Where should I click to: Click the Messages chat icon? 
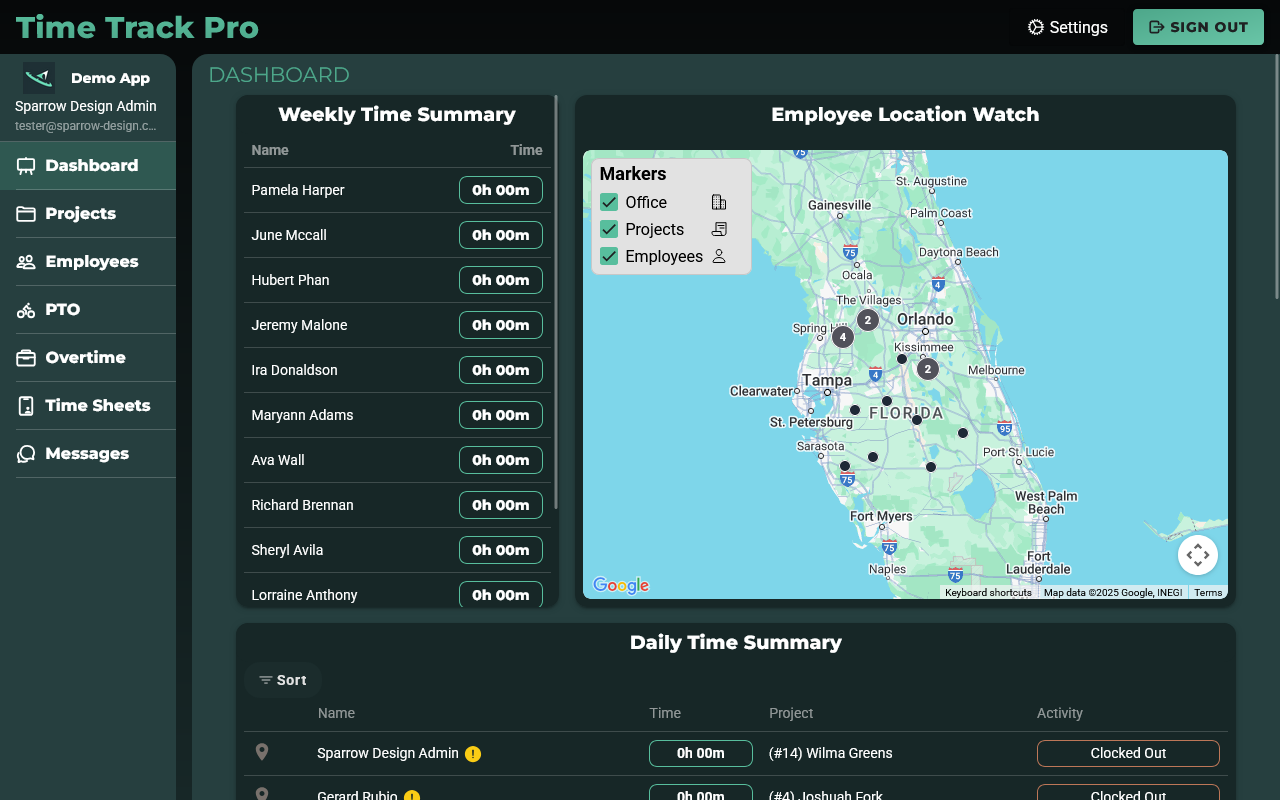click(x=26, y=454)
